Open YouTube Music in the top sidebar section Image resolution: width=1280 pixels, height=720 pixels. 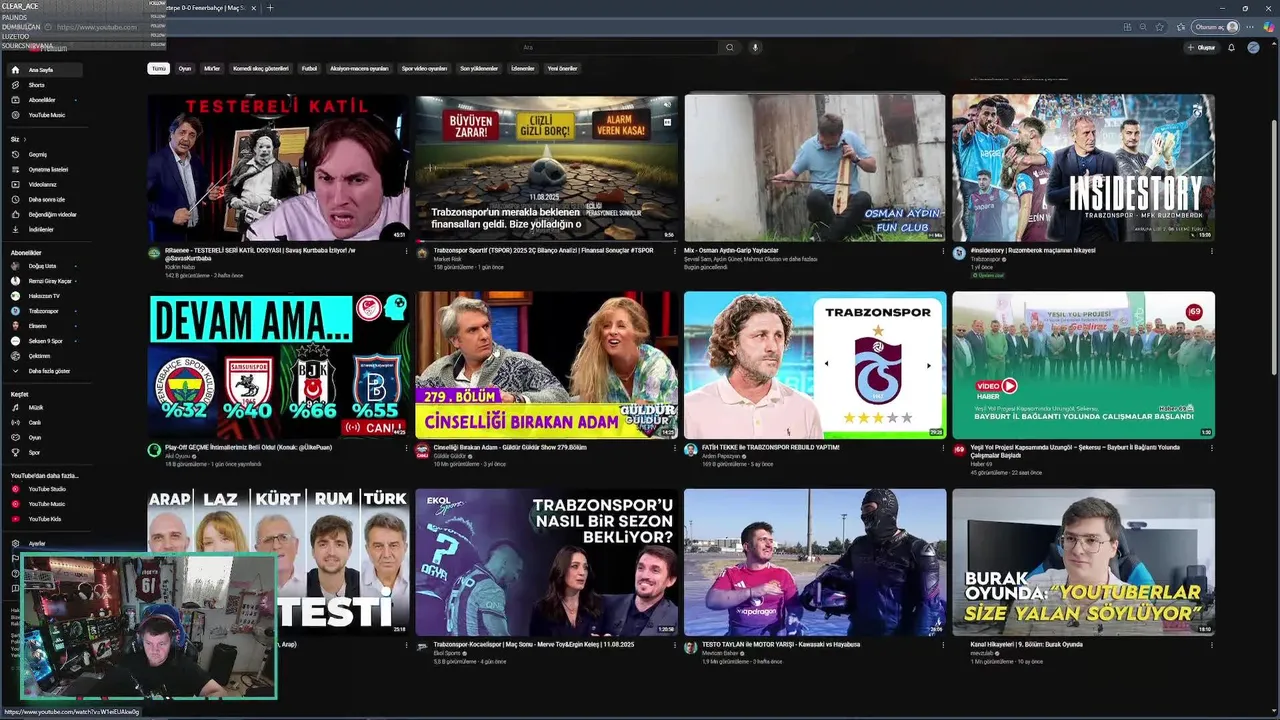[43, 115]
